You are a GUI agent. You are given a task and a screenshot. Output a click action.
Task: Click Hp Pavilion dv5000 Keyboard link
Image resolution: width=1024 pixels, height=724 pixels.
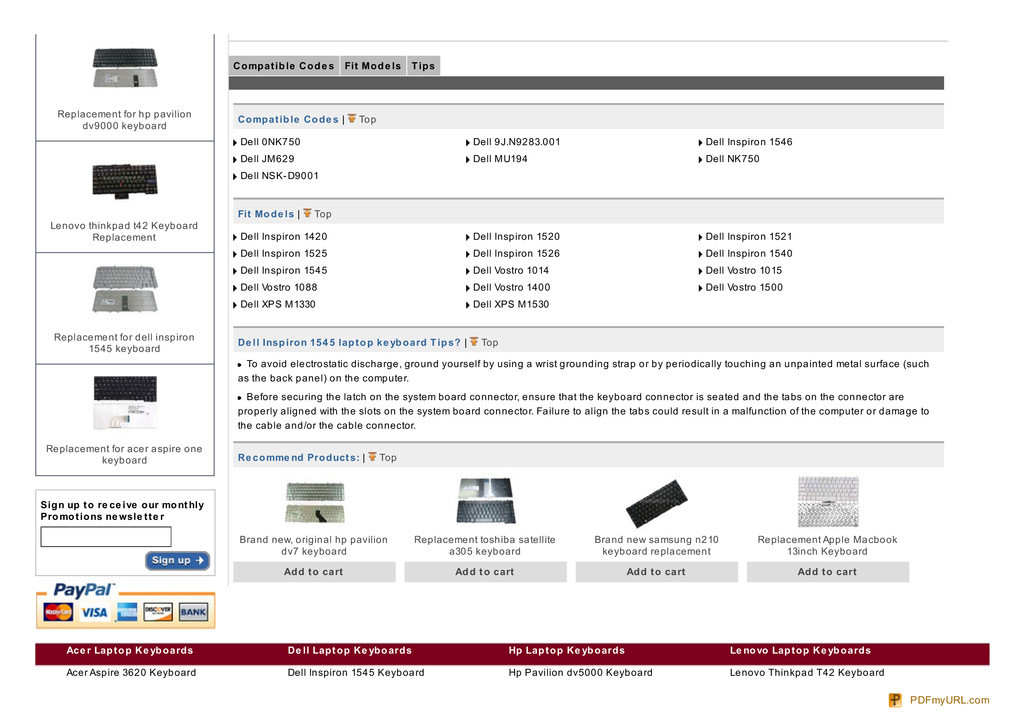pyautogui.click(x=581, y=672)
